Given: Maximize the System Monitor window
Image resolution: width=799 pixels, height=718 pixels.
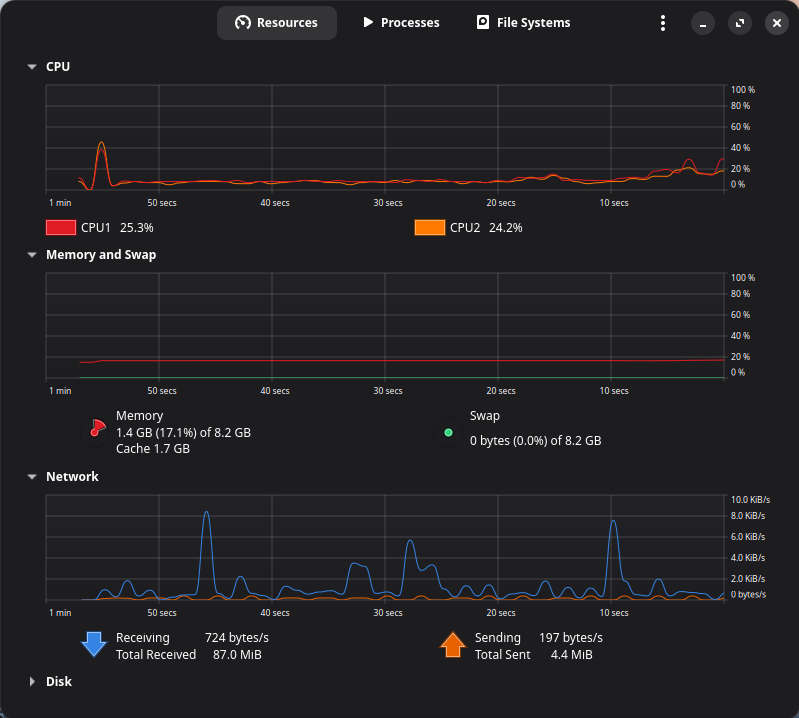Looking at the screenshot, I should click(x=740, y=23).
